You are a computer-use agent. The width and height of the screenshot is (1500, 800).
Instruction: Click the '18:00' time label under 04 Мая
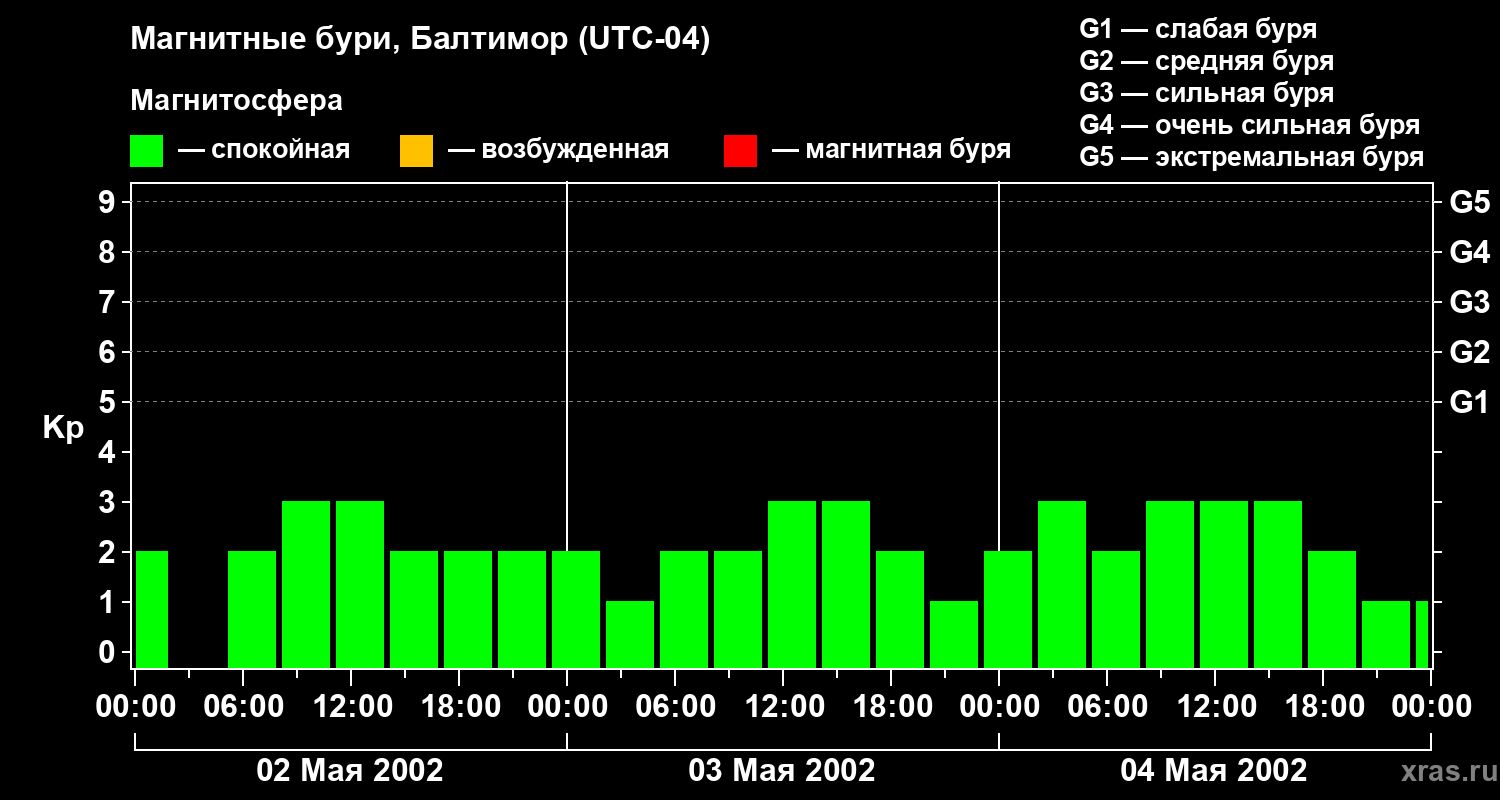[1323, 707]
